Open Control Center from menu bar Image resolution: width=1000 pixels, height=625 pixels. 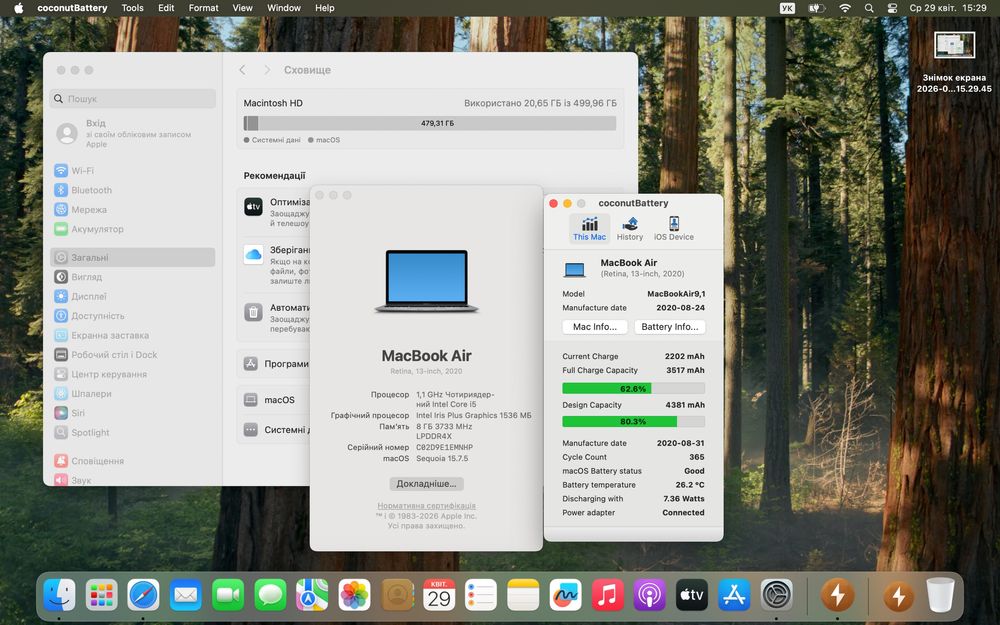coord(892,8)
